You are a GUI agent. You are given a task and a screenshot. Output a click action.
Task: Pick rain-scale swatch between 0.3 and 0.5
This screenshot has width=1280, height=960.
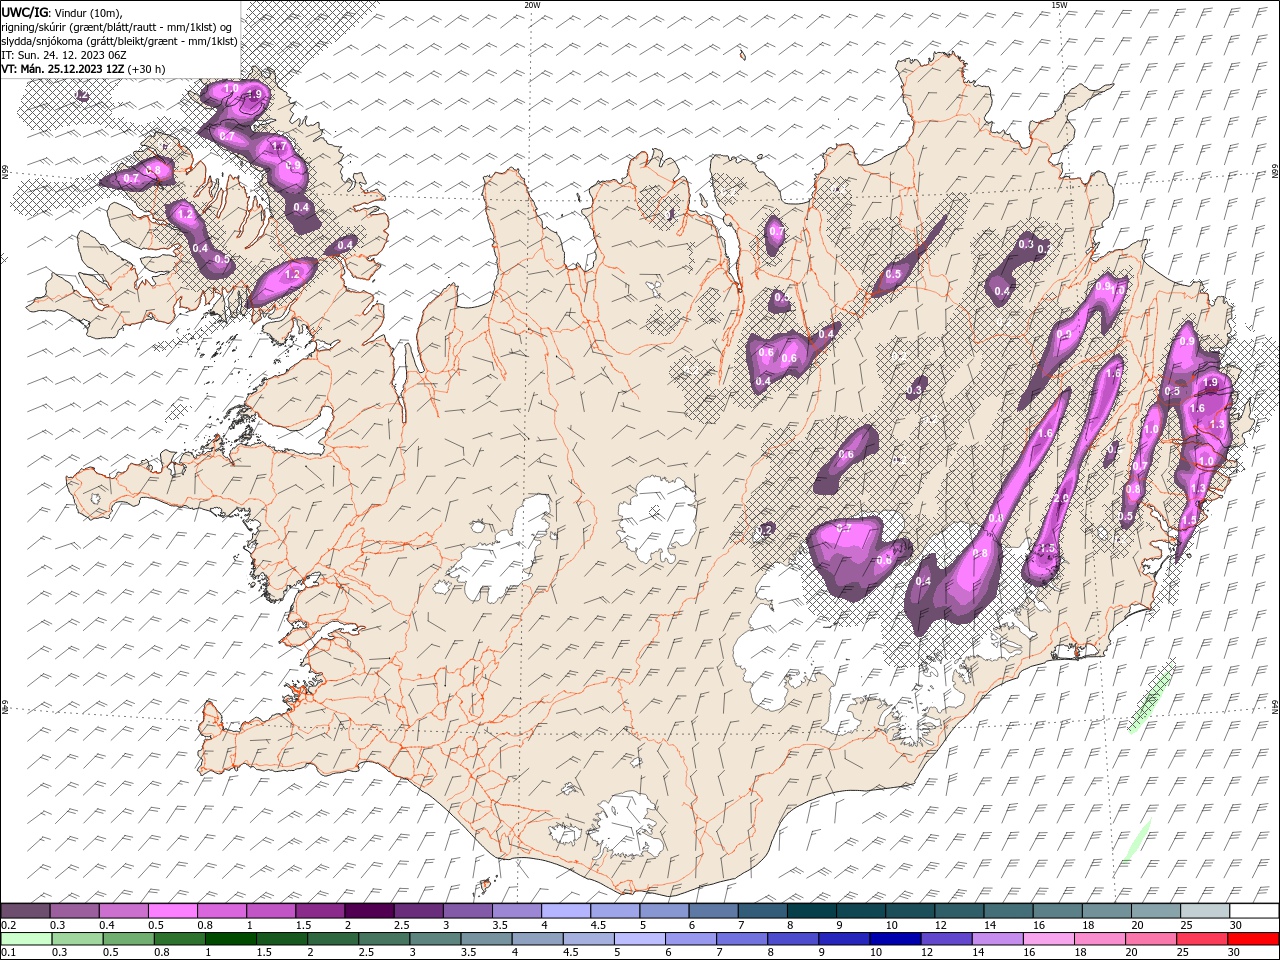coord(77,939)
